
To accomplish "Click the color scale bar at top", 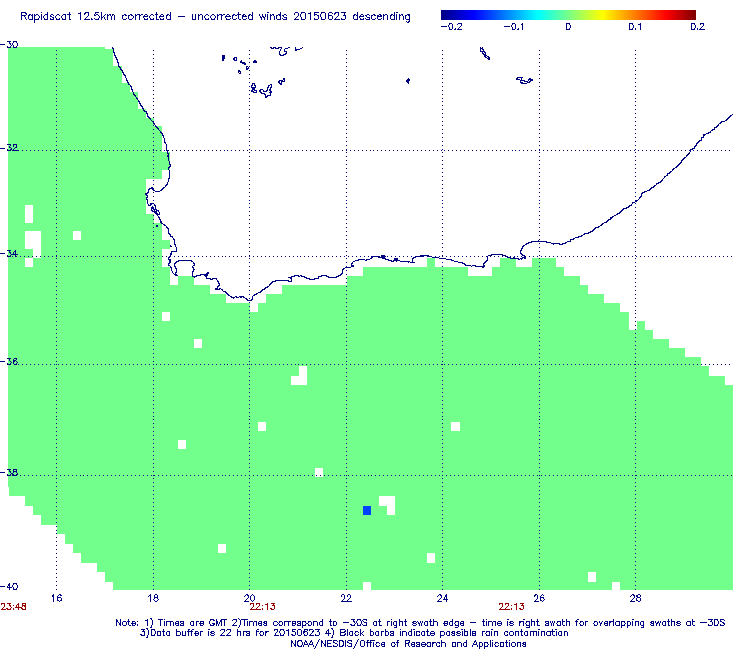I will pyautogui.click(x=568, y=15).
